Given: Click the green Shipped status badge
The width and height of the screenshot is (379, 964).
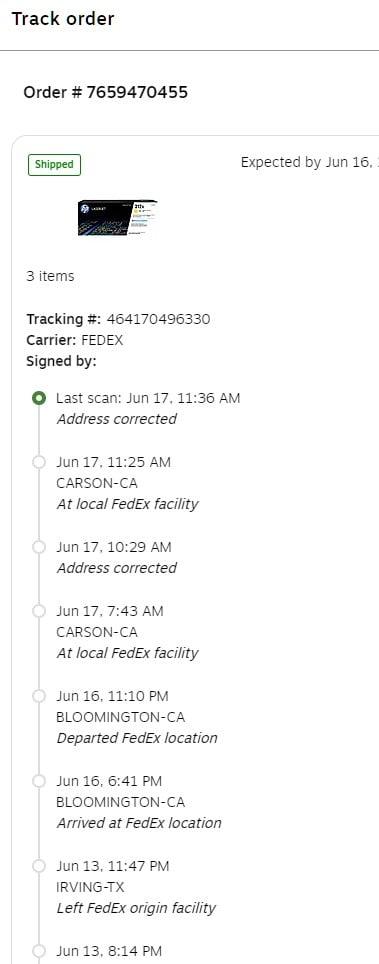Looking at the screenshot, I should [54, 165].
